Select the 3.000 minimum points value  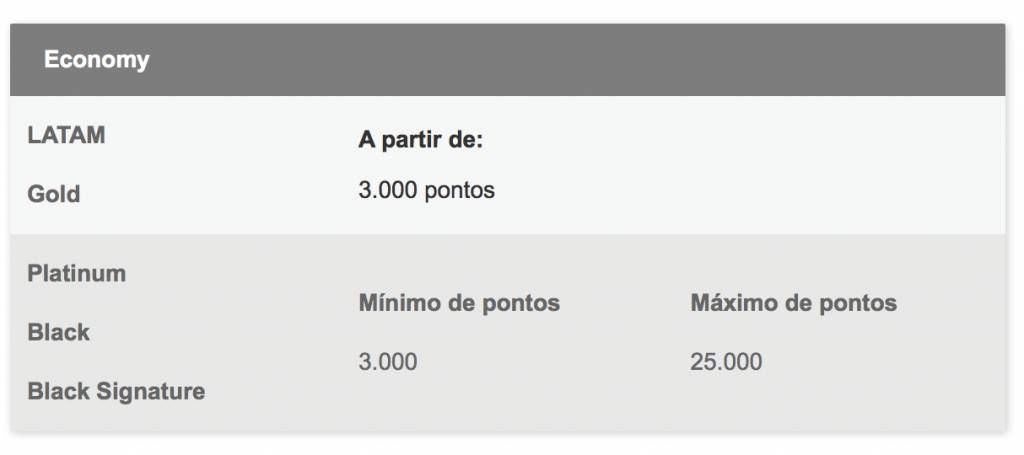click(x=388, y=362)
